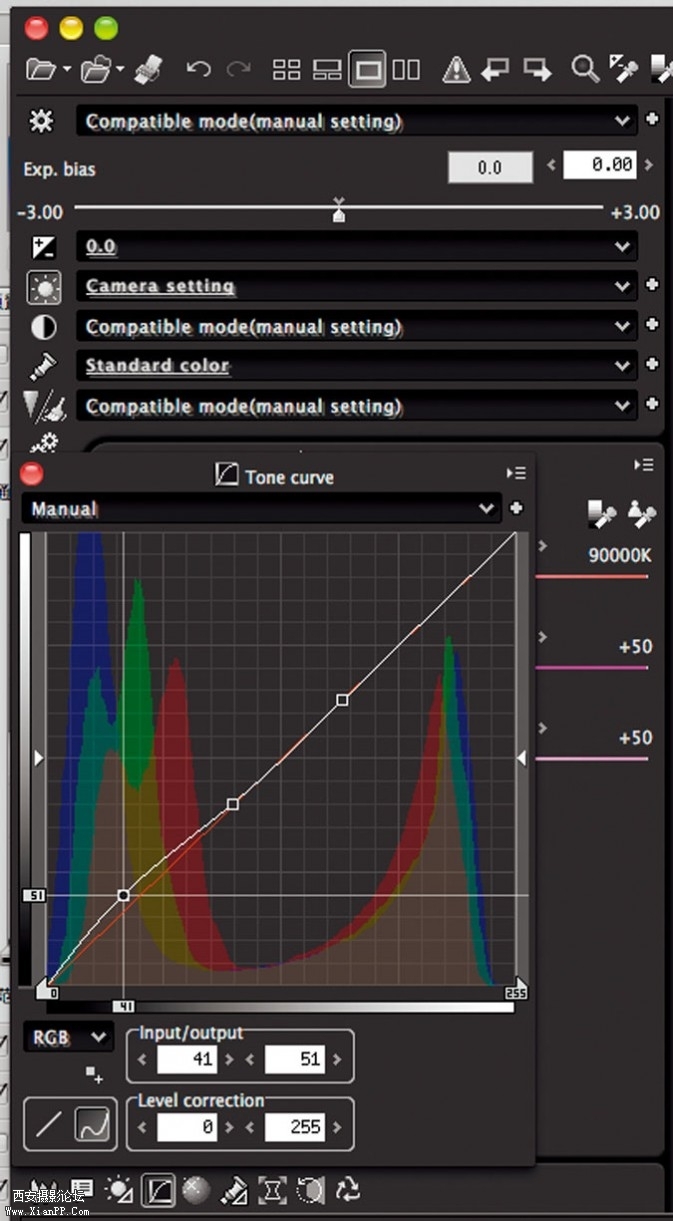
Task: Select the smooth curve mode button
Action: click(93, 1126)
